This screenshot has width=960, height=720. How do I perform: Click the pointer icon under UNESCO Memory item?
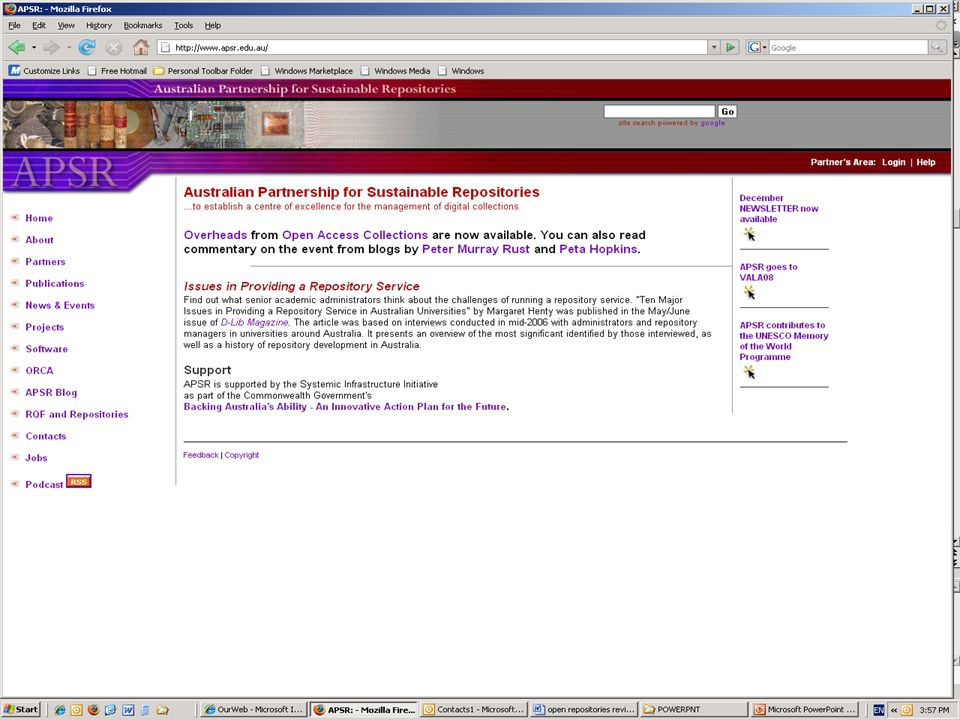point(749,372)
